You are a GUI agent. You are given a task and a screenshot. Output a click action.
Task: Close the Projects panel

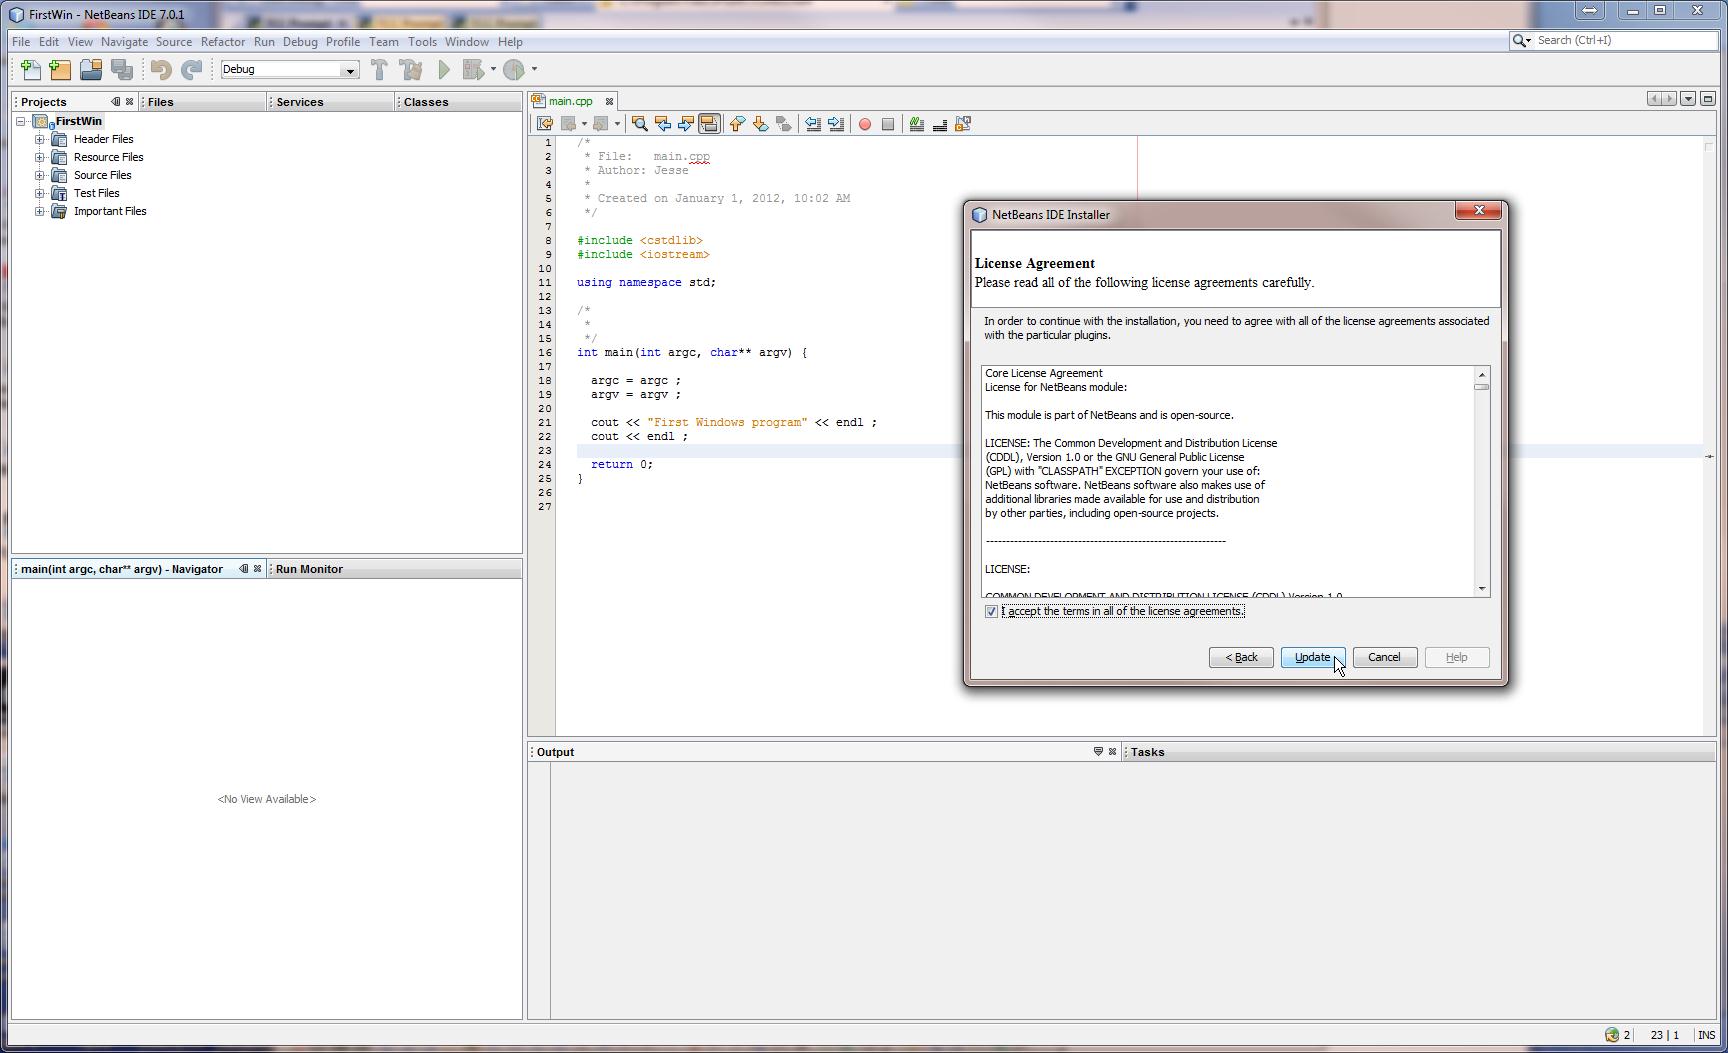[x=129, y=101]
